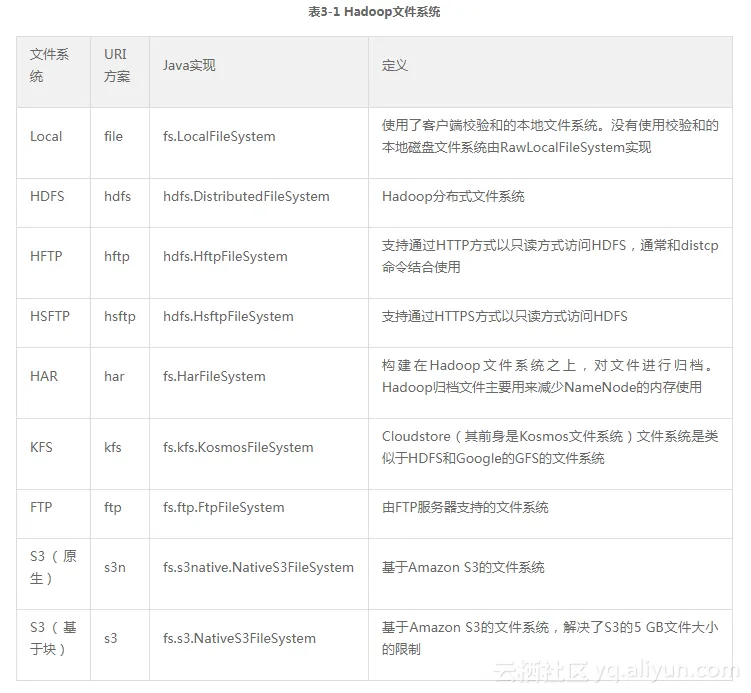
Task: Click hdfs.DistributedFileSystem text
Action: (246, 196)
